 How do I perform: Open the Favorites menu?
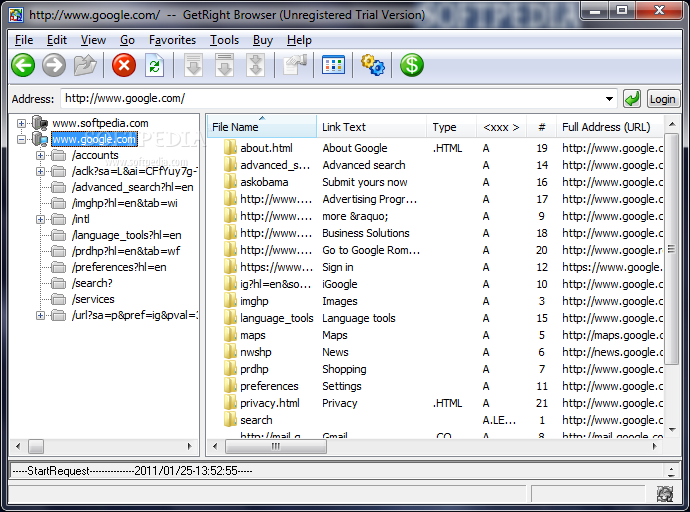(x=172, y=40)
